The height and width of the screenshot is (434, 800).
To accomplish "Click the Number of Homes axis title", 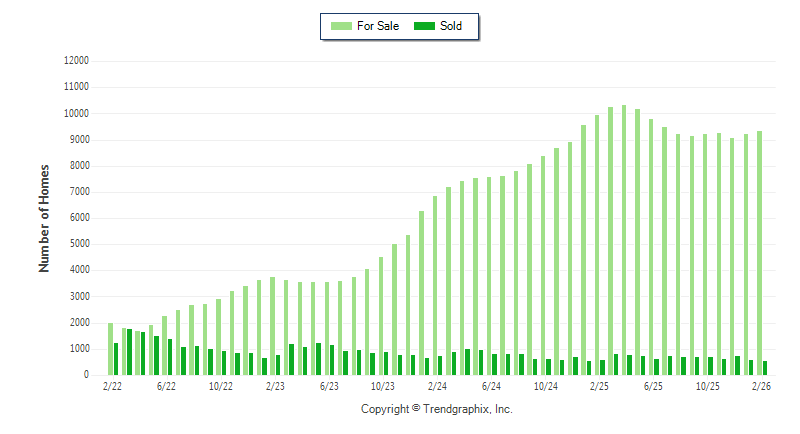I will click(44, 219).
